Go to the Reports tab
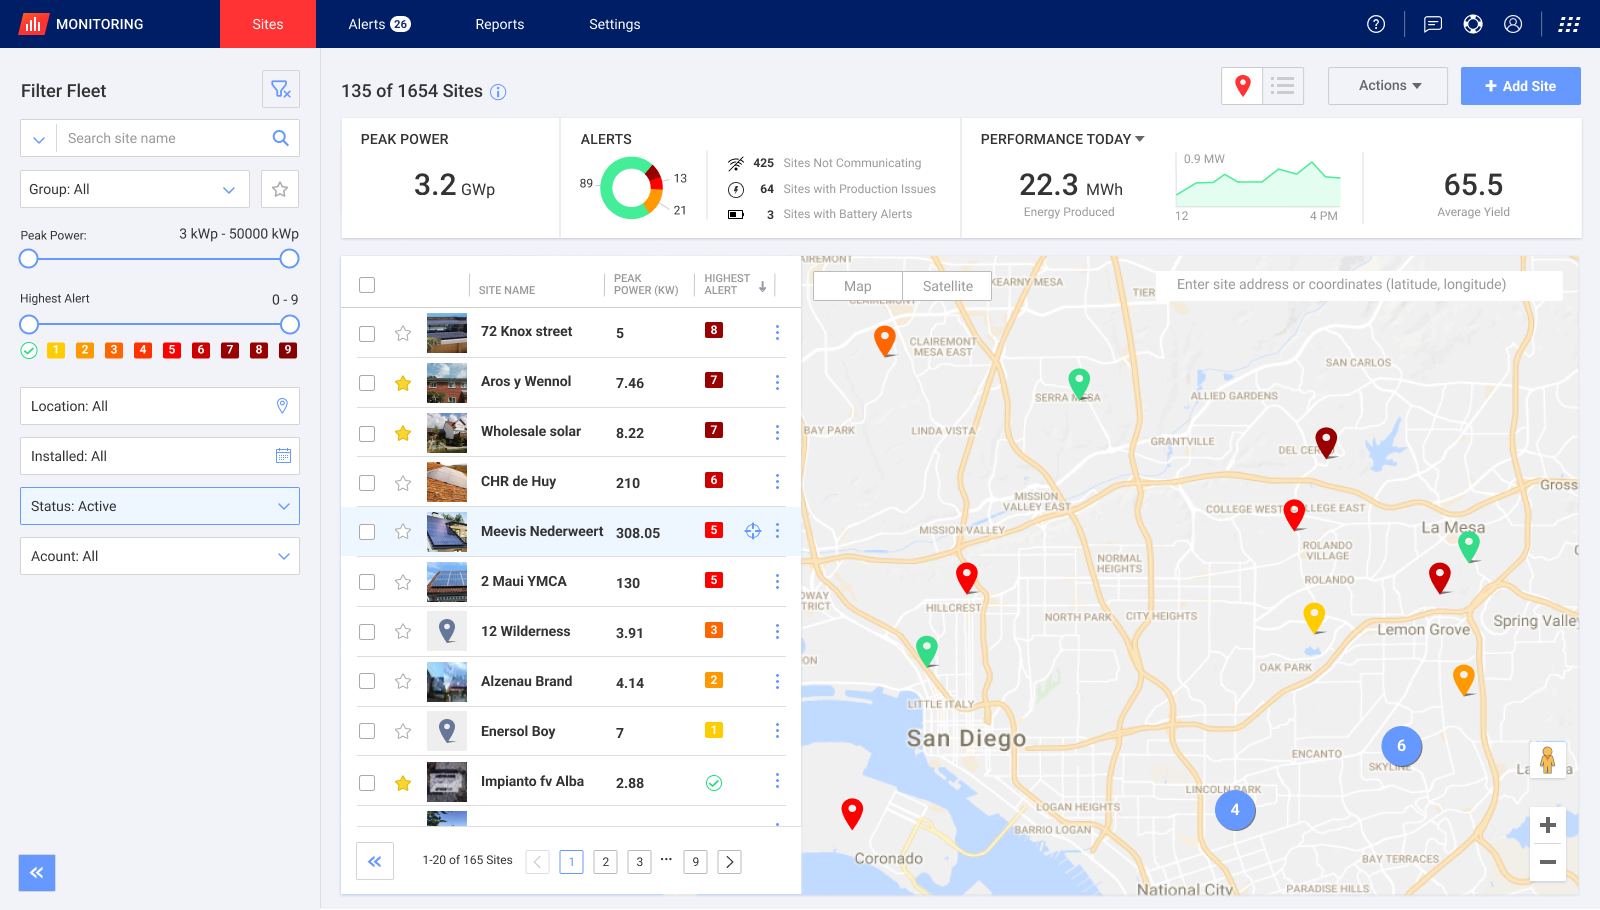The width and height of the screenshot is (1600, 910). (500, 24)
